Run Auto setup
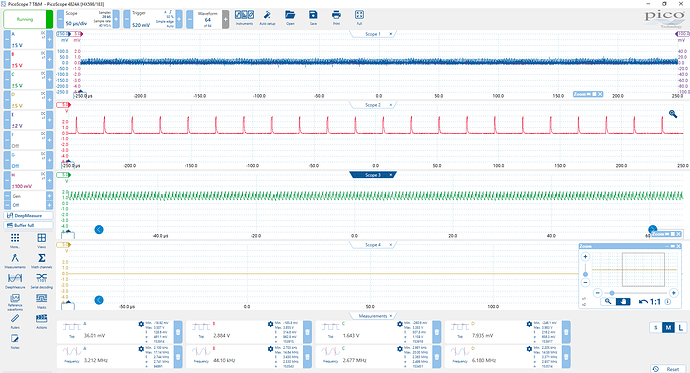 coord(267,18)
